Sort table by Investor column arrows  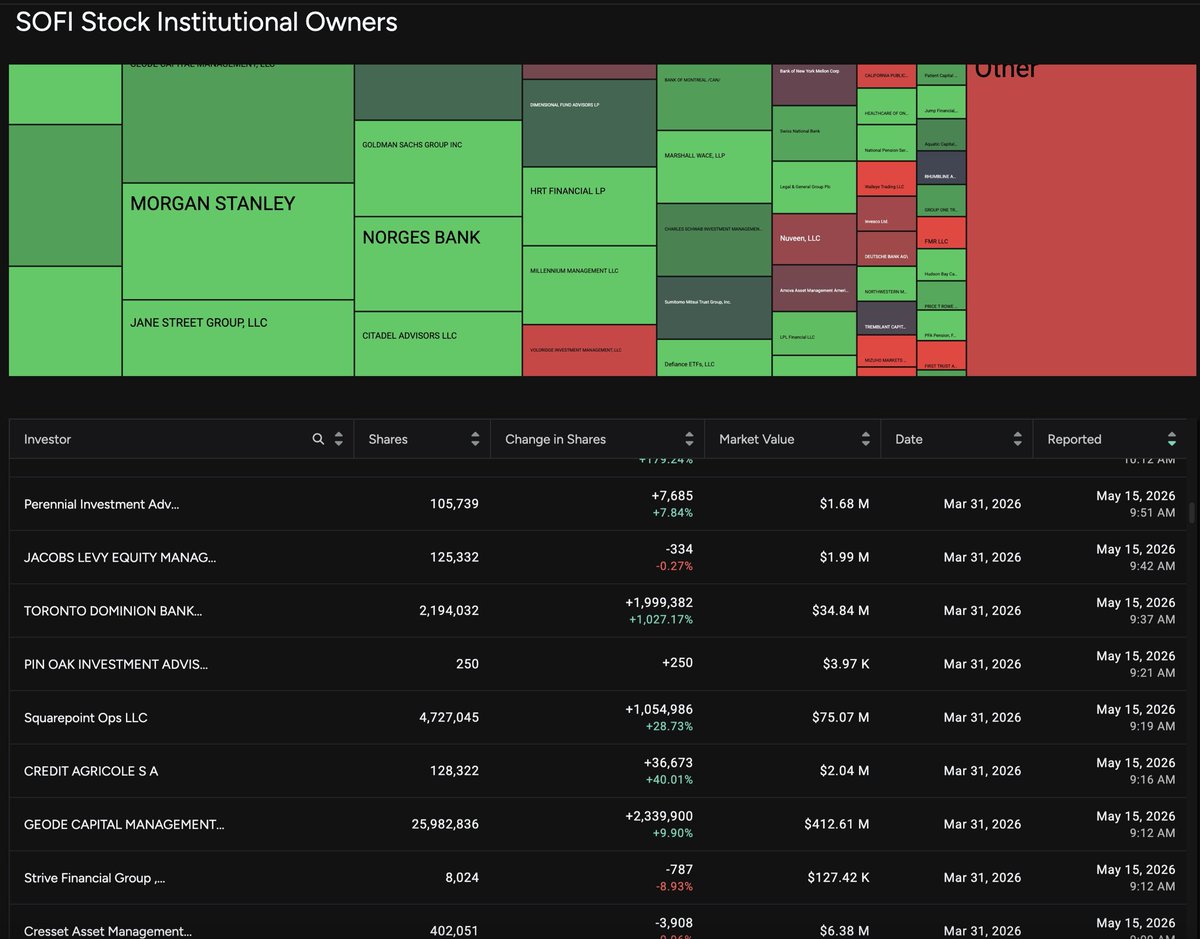(x=339, y=439)
